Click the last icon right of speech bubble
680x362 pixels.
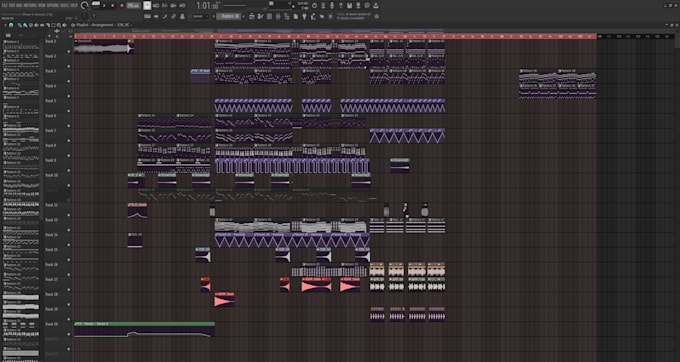[376, 6]
